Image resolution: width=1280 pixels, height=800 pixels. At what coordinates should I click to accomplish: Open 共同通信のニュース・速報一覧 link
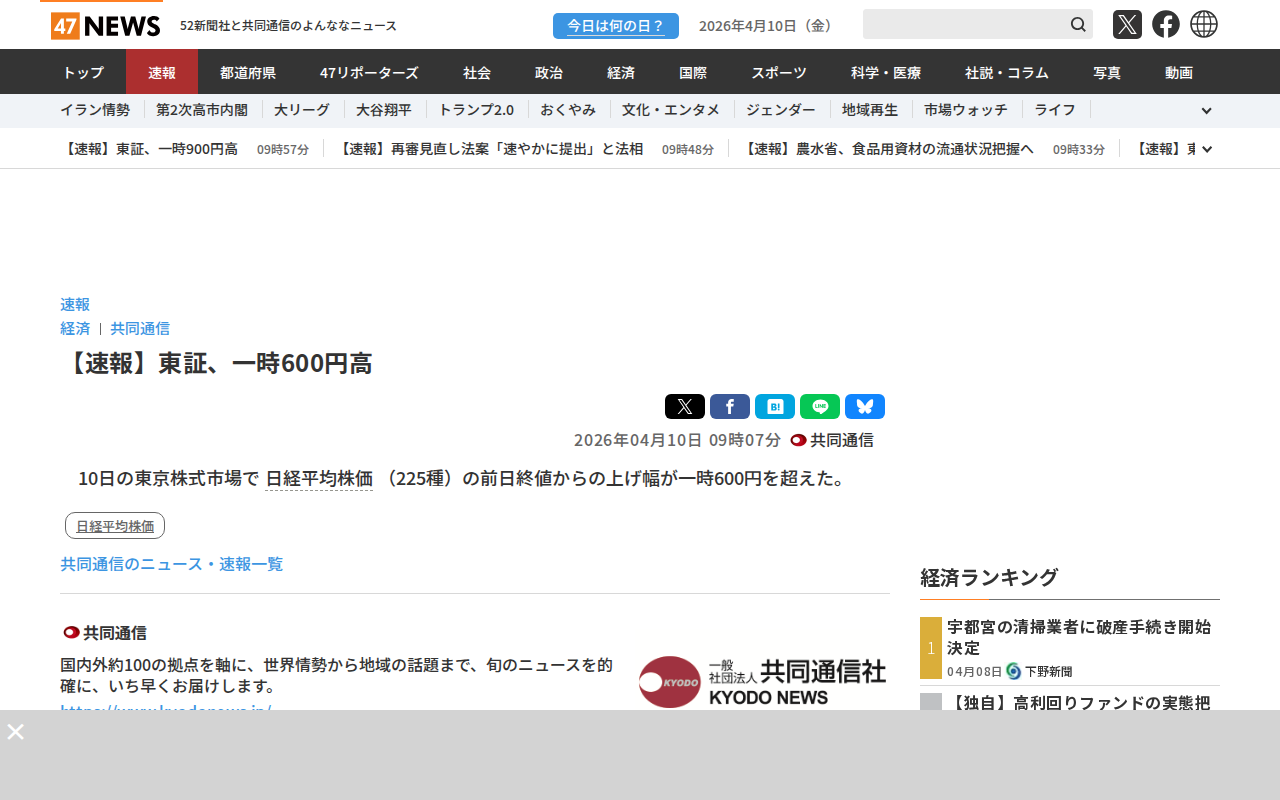point(172,564)
